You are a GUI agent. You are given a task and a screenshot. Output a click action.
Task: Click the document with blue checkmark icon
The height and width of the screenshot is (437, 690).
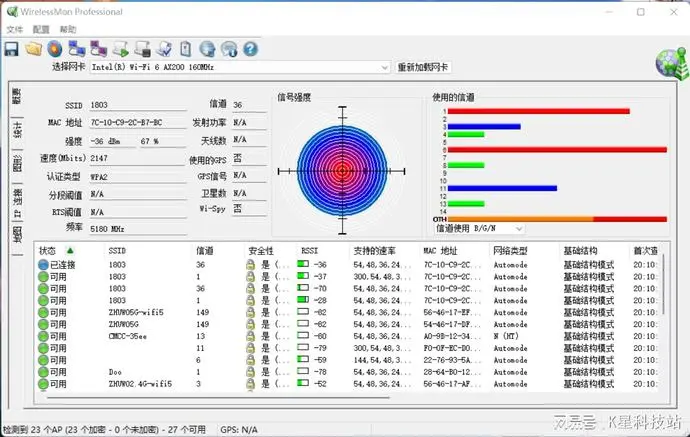164,49
